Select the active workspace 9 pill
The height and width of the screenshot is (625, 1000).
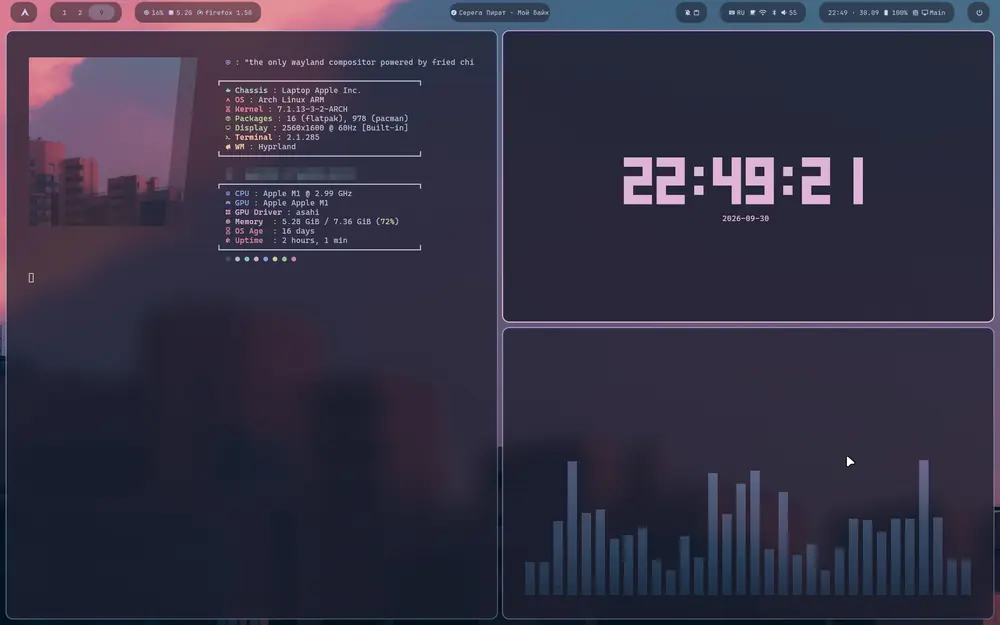coord(101,13)
